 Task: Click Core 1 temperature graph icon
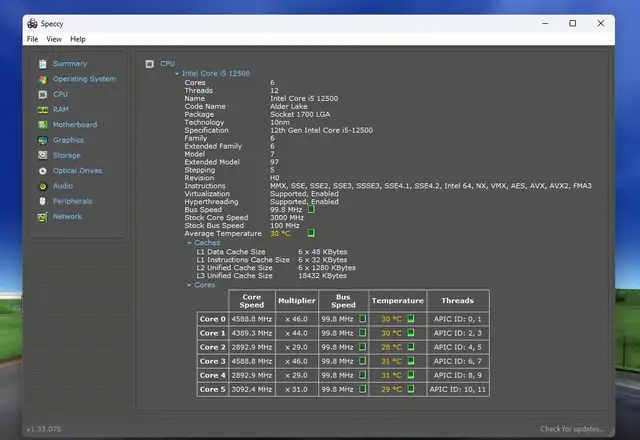(x=411, y=333)
